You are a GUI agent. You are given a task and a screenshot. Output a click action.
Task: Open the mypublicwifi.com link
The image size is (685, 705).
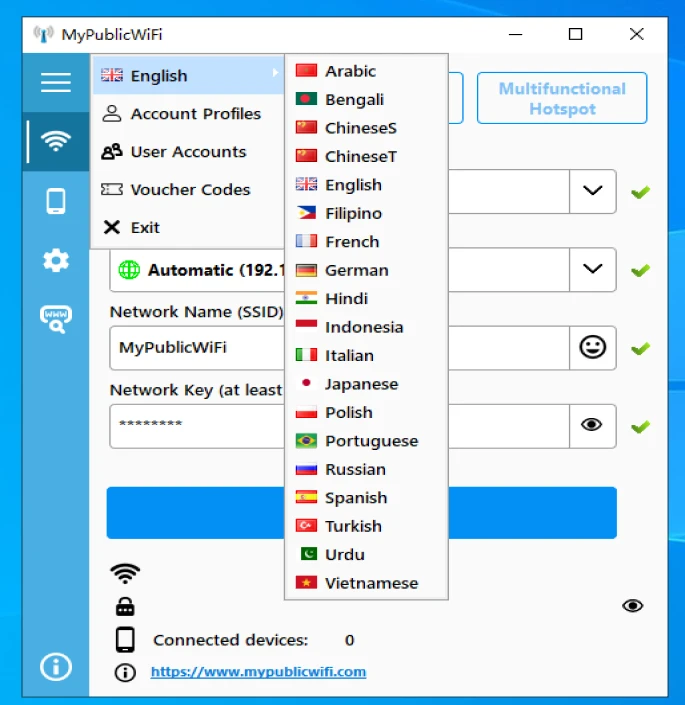258,672
